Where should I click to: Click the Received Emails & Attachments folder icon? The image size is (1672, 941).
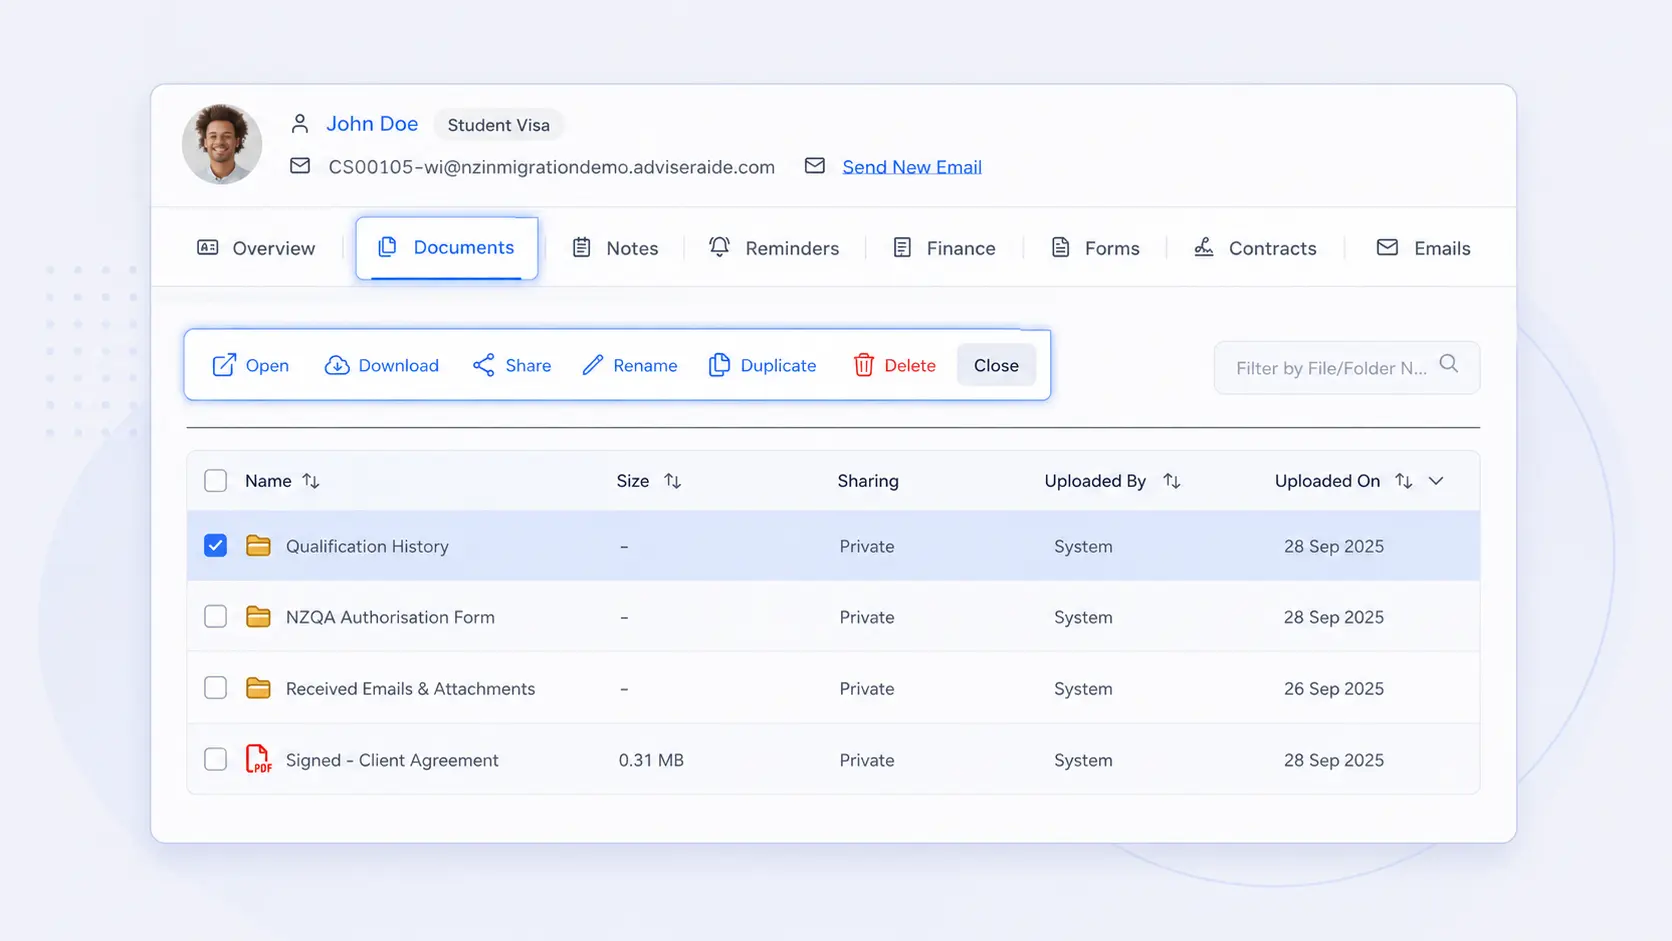tap(258, 687)
